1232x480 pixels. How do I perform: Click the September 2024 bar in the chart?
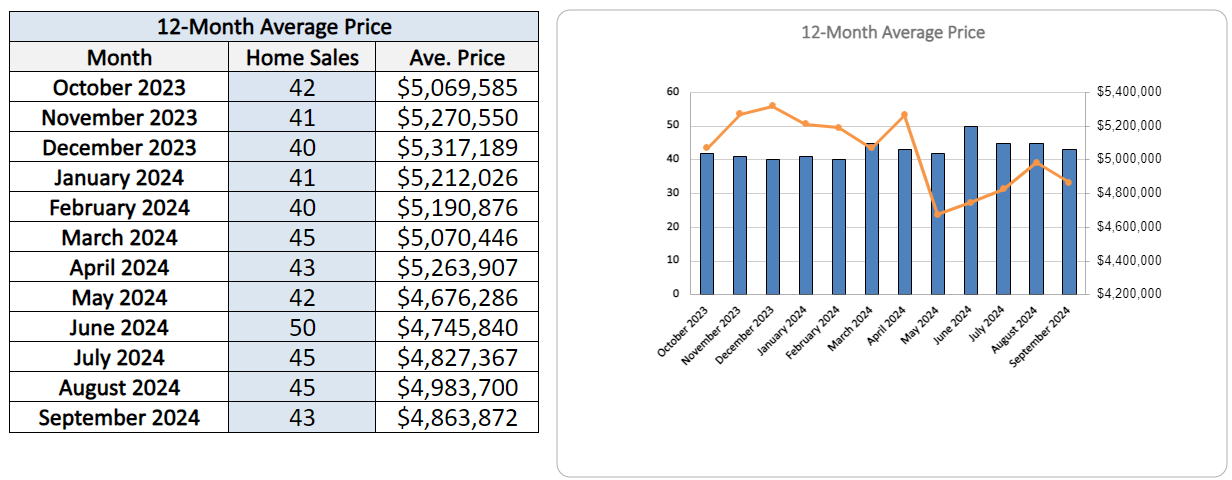tap(1069, 222)
